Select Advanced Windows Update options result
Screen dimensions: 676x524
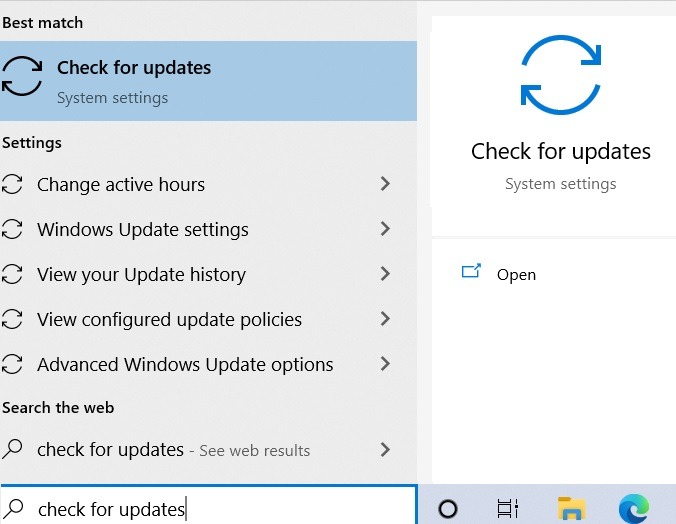208,364
